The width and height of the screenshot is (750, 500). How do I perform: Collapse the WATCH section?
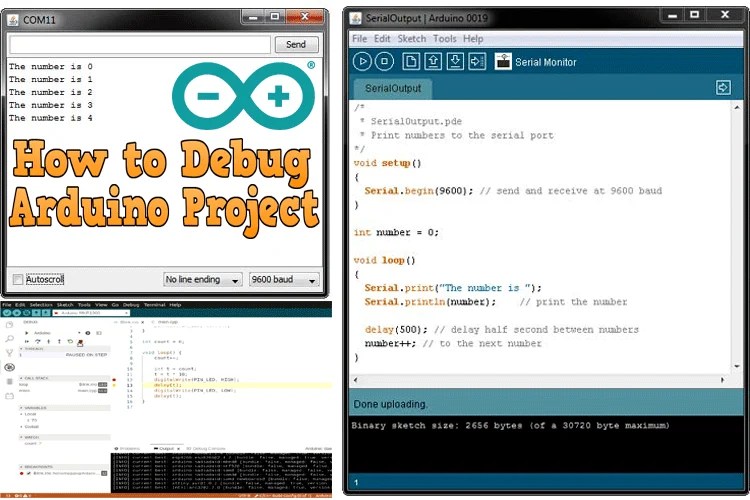(x=65, y=437)
